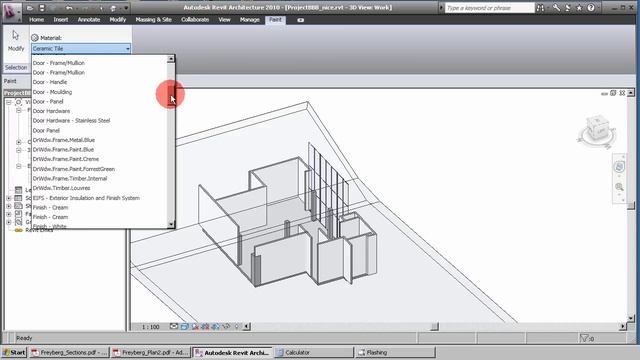Click the visual style icon in the view control bar
Viewport: 640px width, 360px height.
coord(184,327)
